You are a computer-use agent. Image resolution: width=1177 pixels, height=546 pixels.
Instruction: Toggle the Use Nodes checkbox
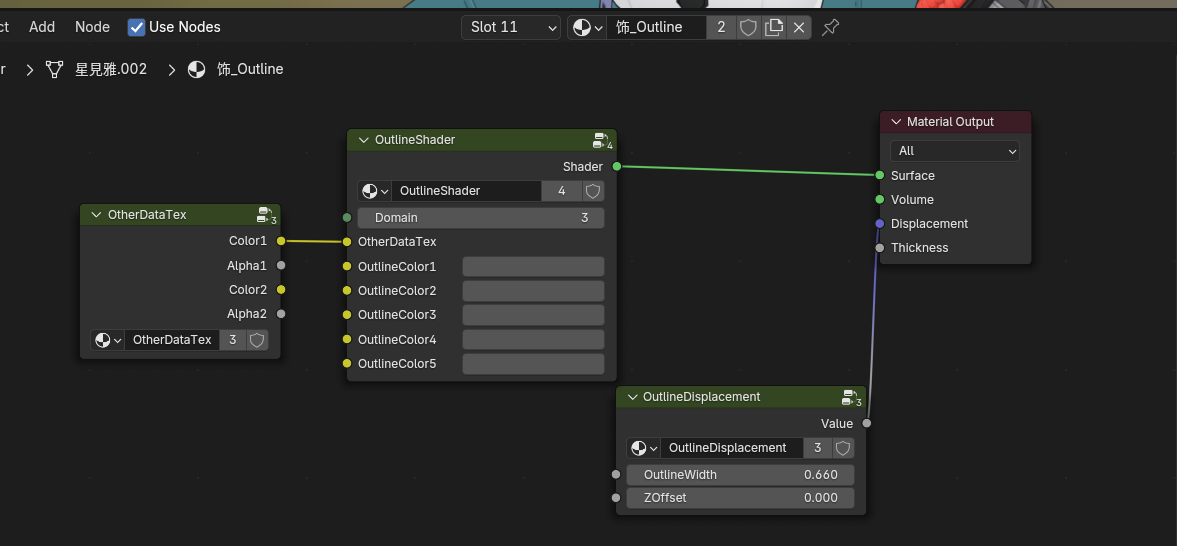(137, 27)
